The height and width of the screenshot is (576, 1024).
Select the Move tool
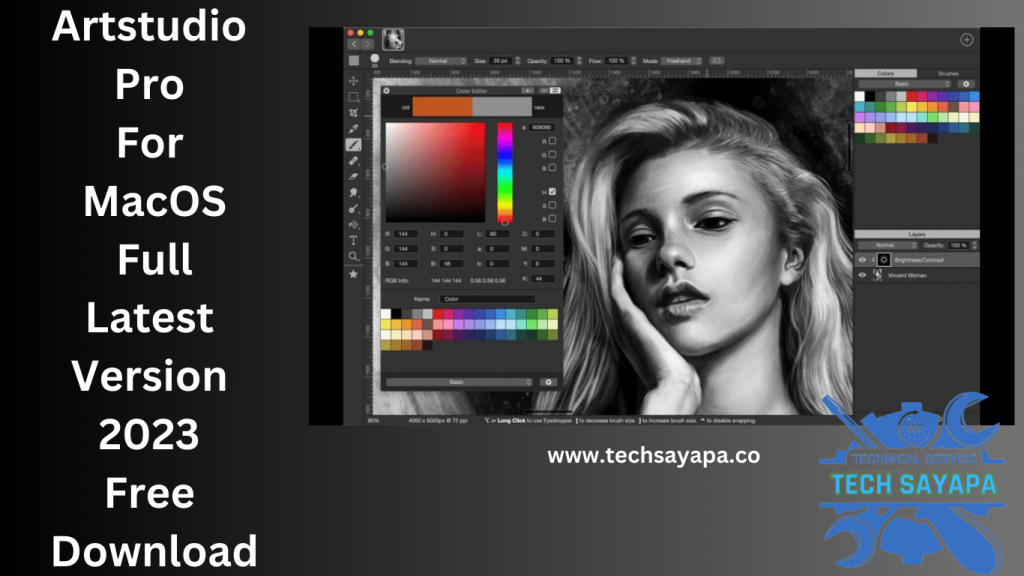pyautogui.click(x=353, y=81)
